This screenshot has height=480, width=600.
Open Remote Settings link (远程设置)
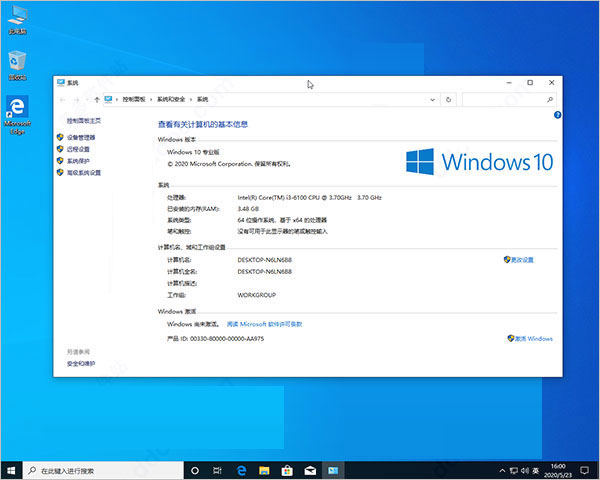78,149
